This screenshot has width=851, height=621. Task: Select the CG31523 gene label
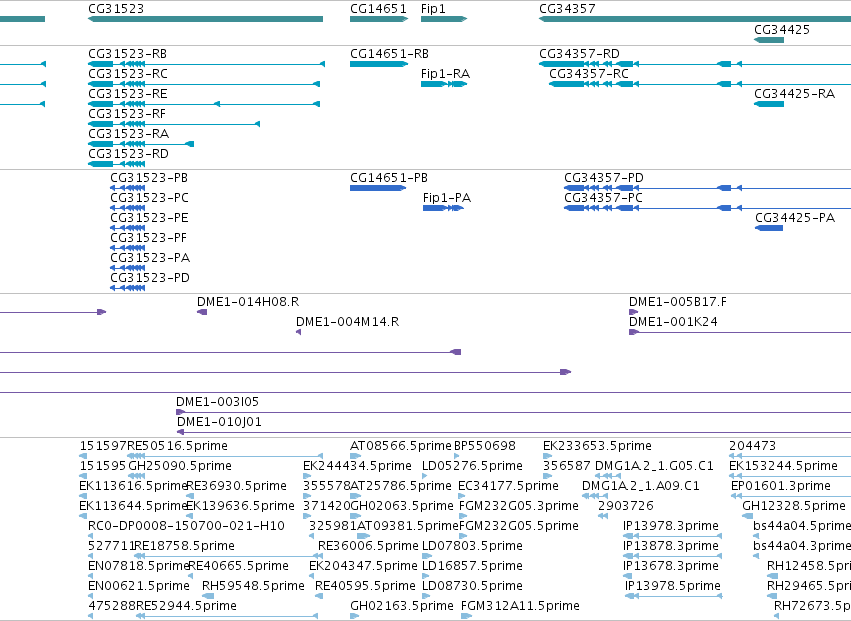[x=116, y=9]
